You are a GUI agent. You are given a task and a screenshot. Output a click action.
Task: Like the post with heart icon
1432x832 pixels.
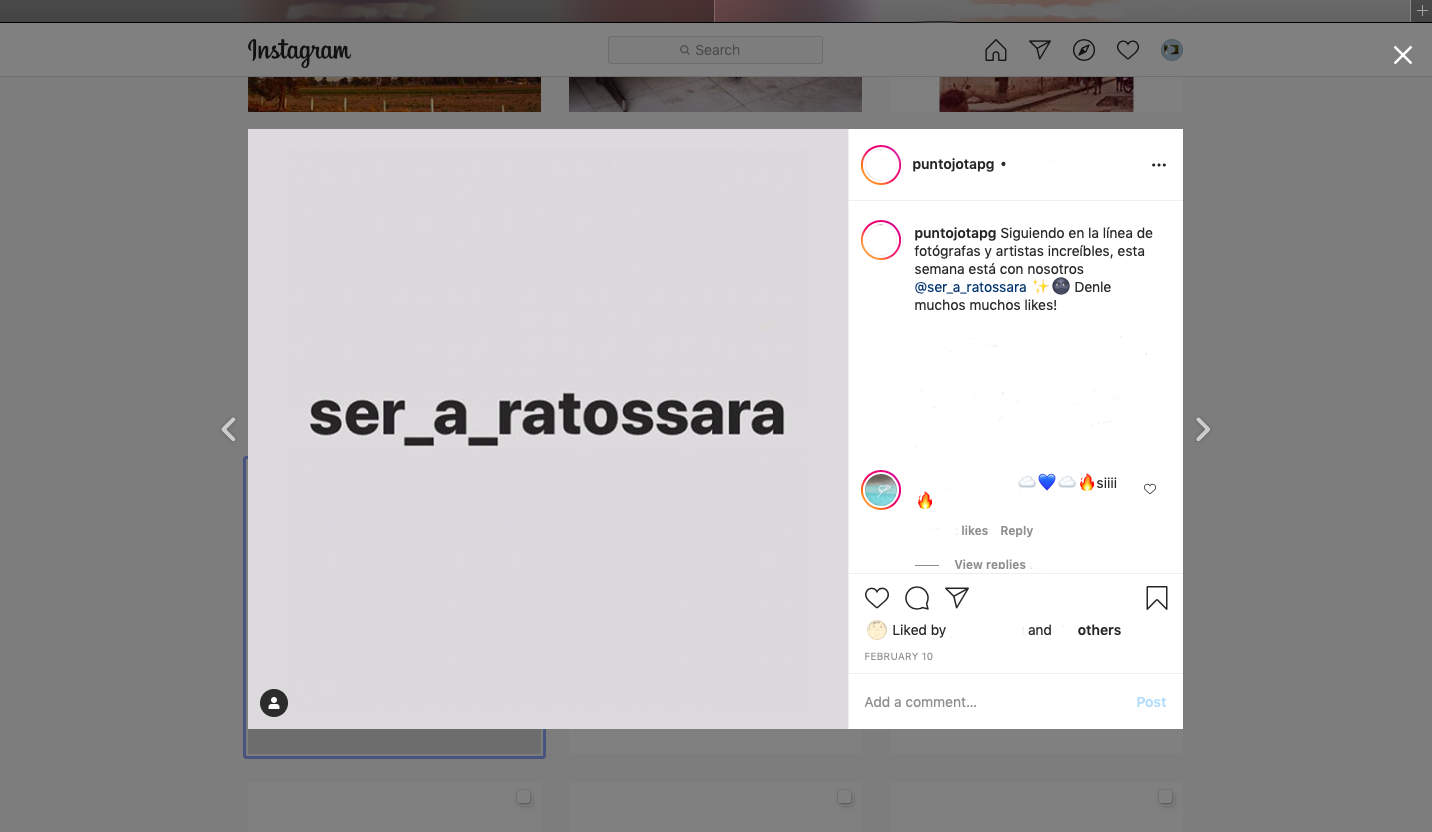click(877, 598)
